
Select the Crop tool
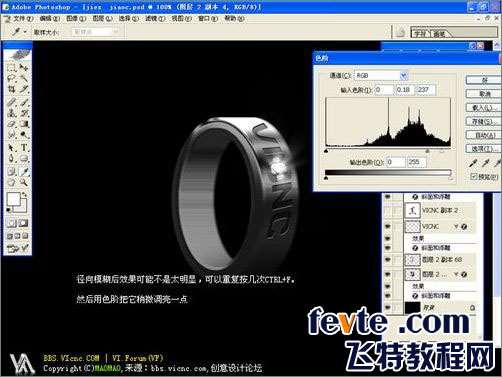point(12,89)
